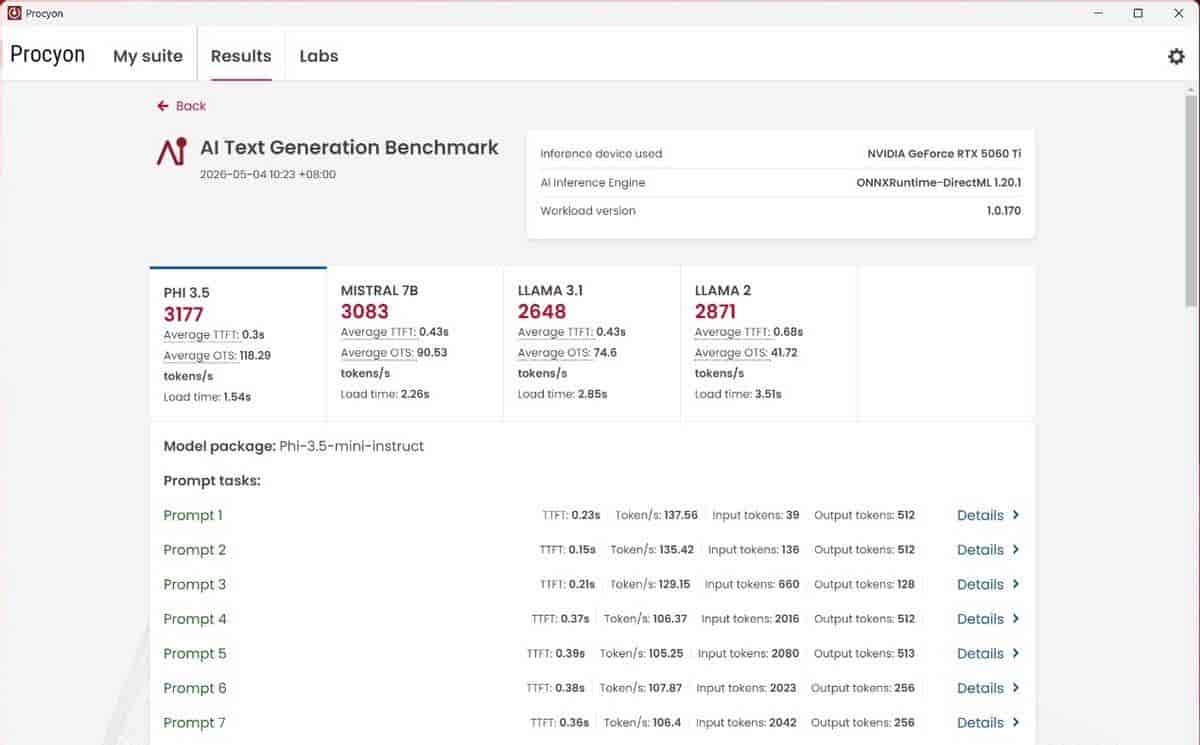
Task: Click the Procyon logo text
Action: point(47,55)
